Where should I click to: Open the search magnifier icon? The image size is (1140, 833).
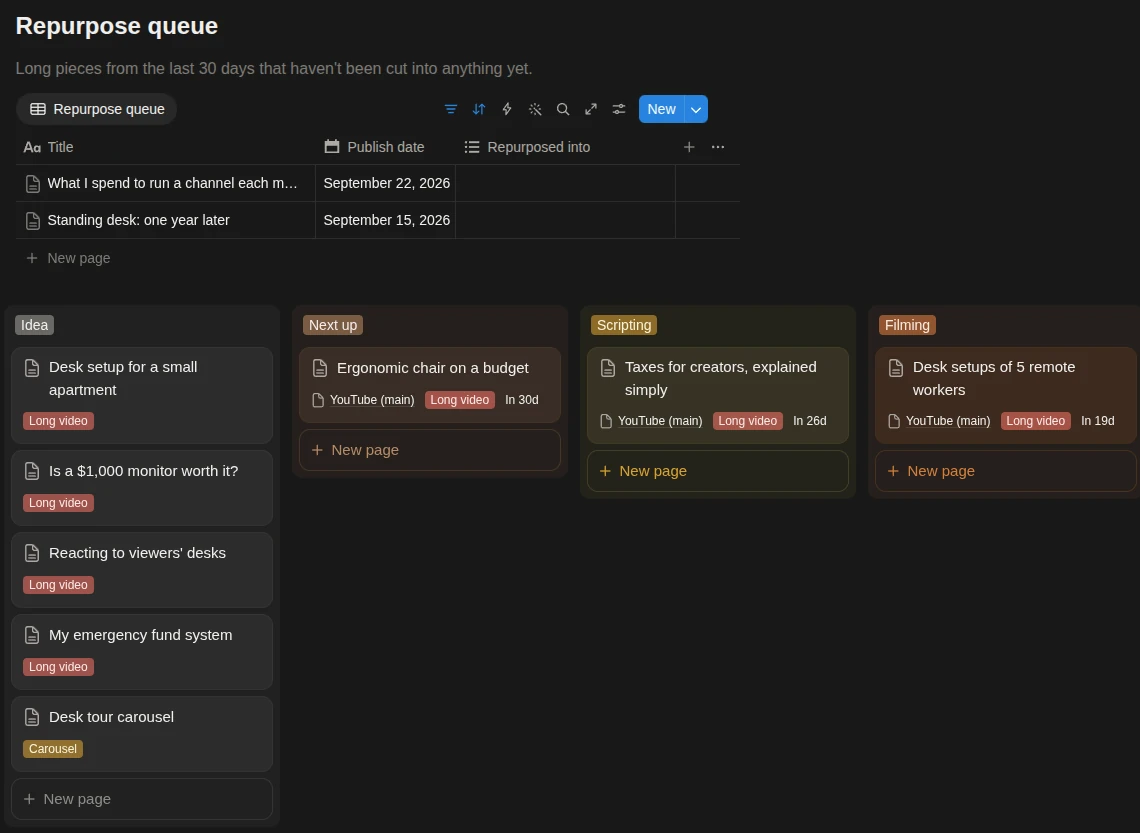coord(563,109)
